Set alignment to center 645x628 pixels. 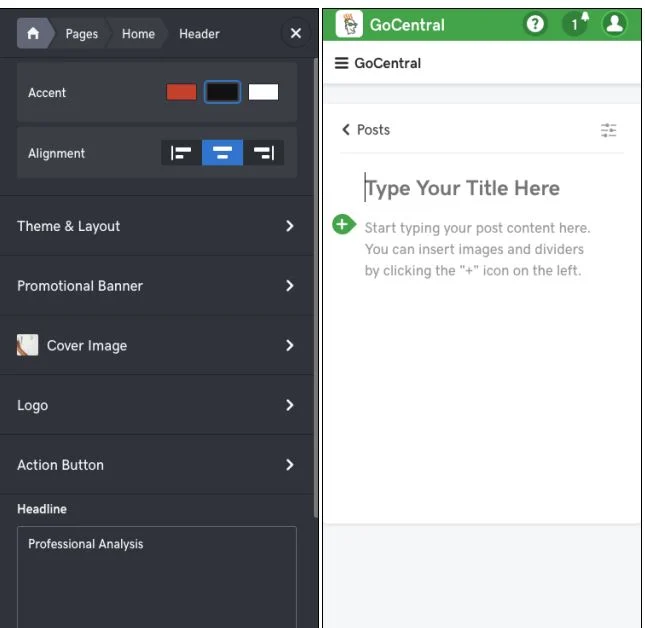click(x=222, y=153)
